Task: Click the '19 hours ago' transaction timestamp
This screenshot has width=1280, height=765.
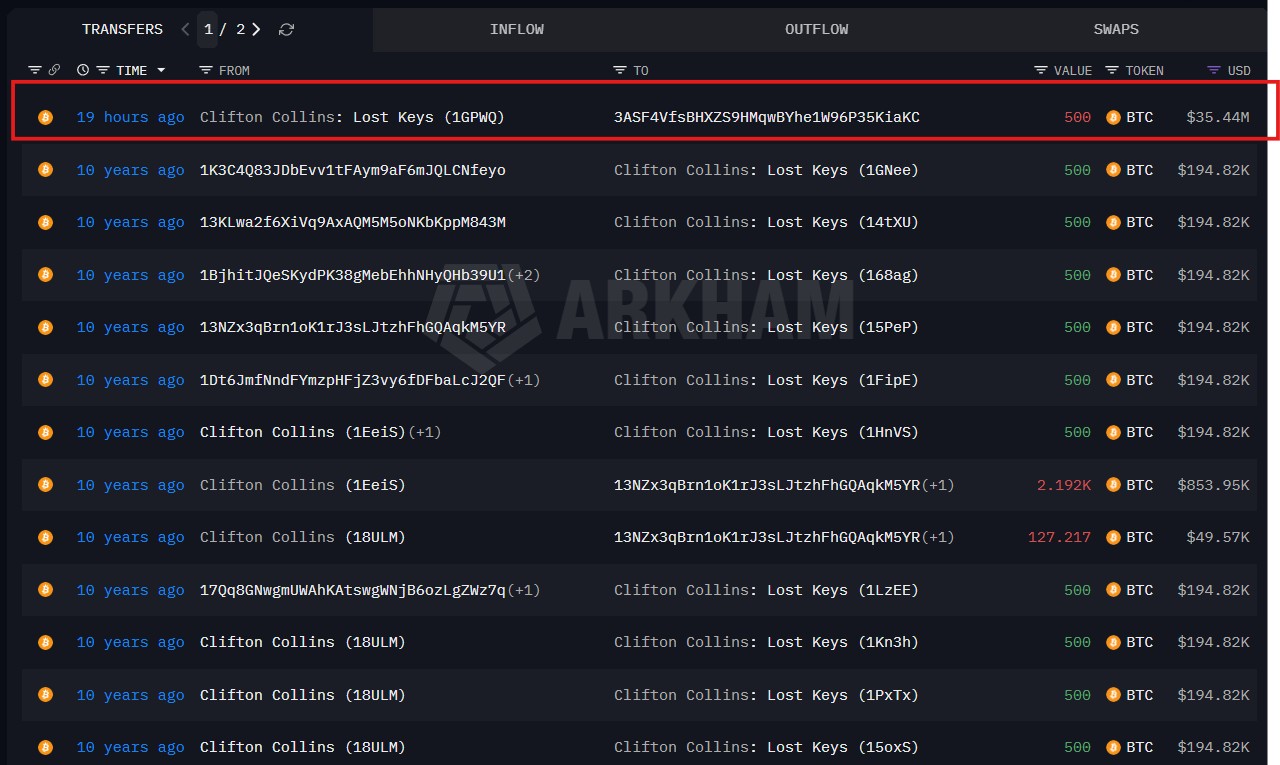Action: pyautogui.click(x=130, y=117)
